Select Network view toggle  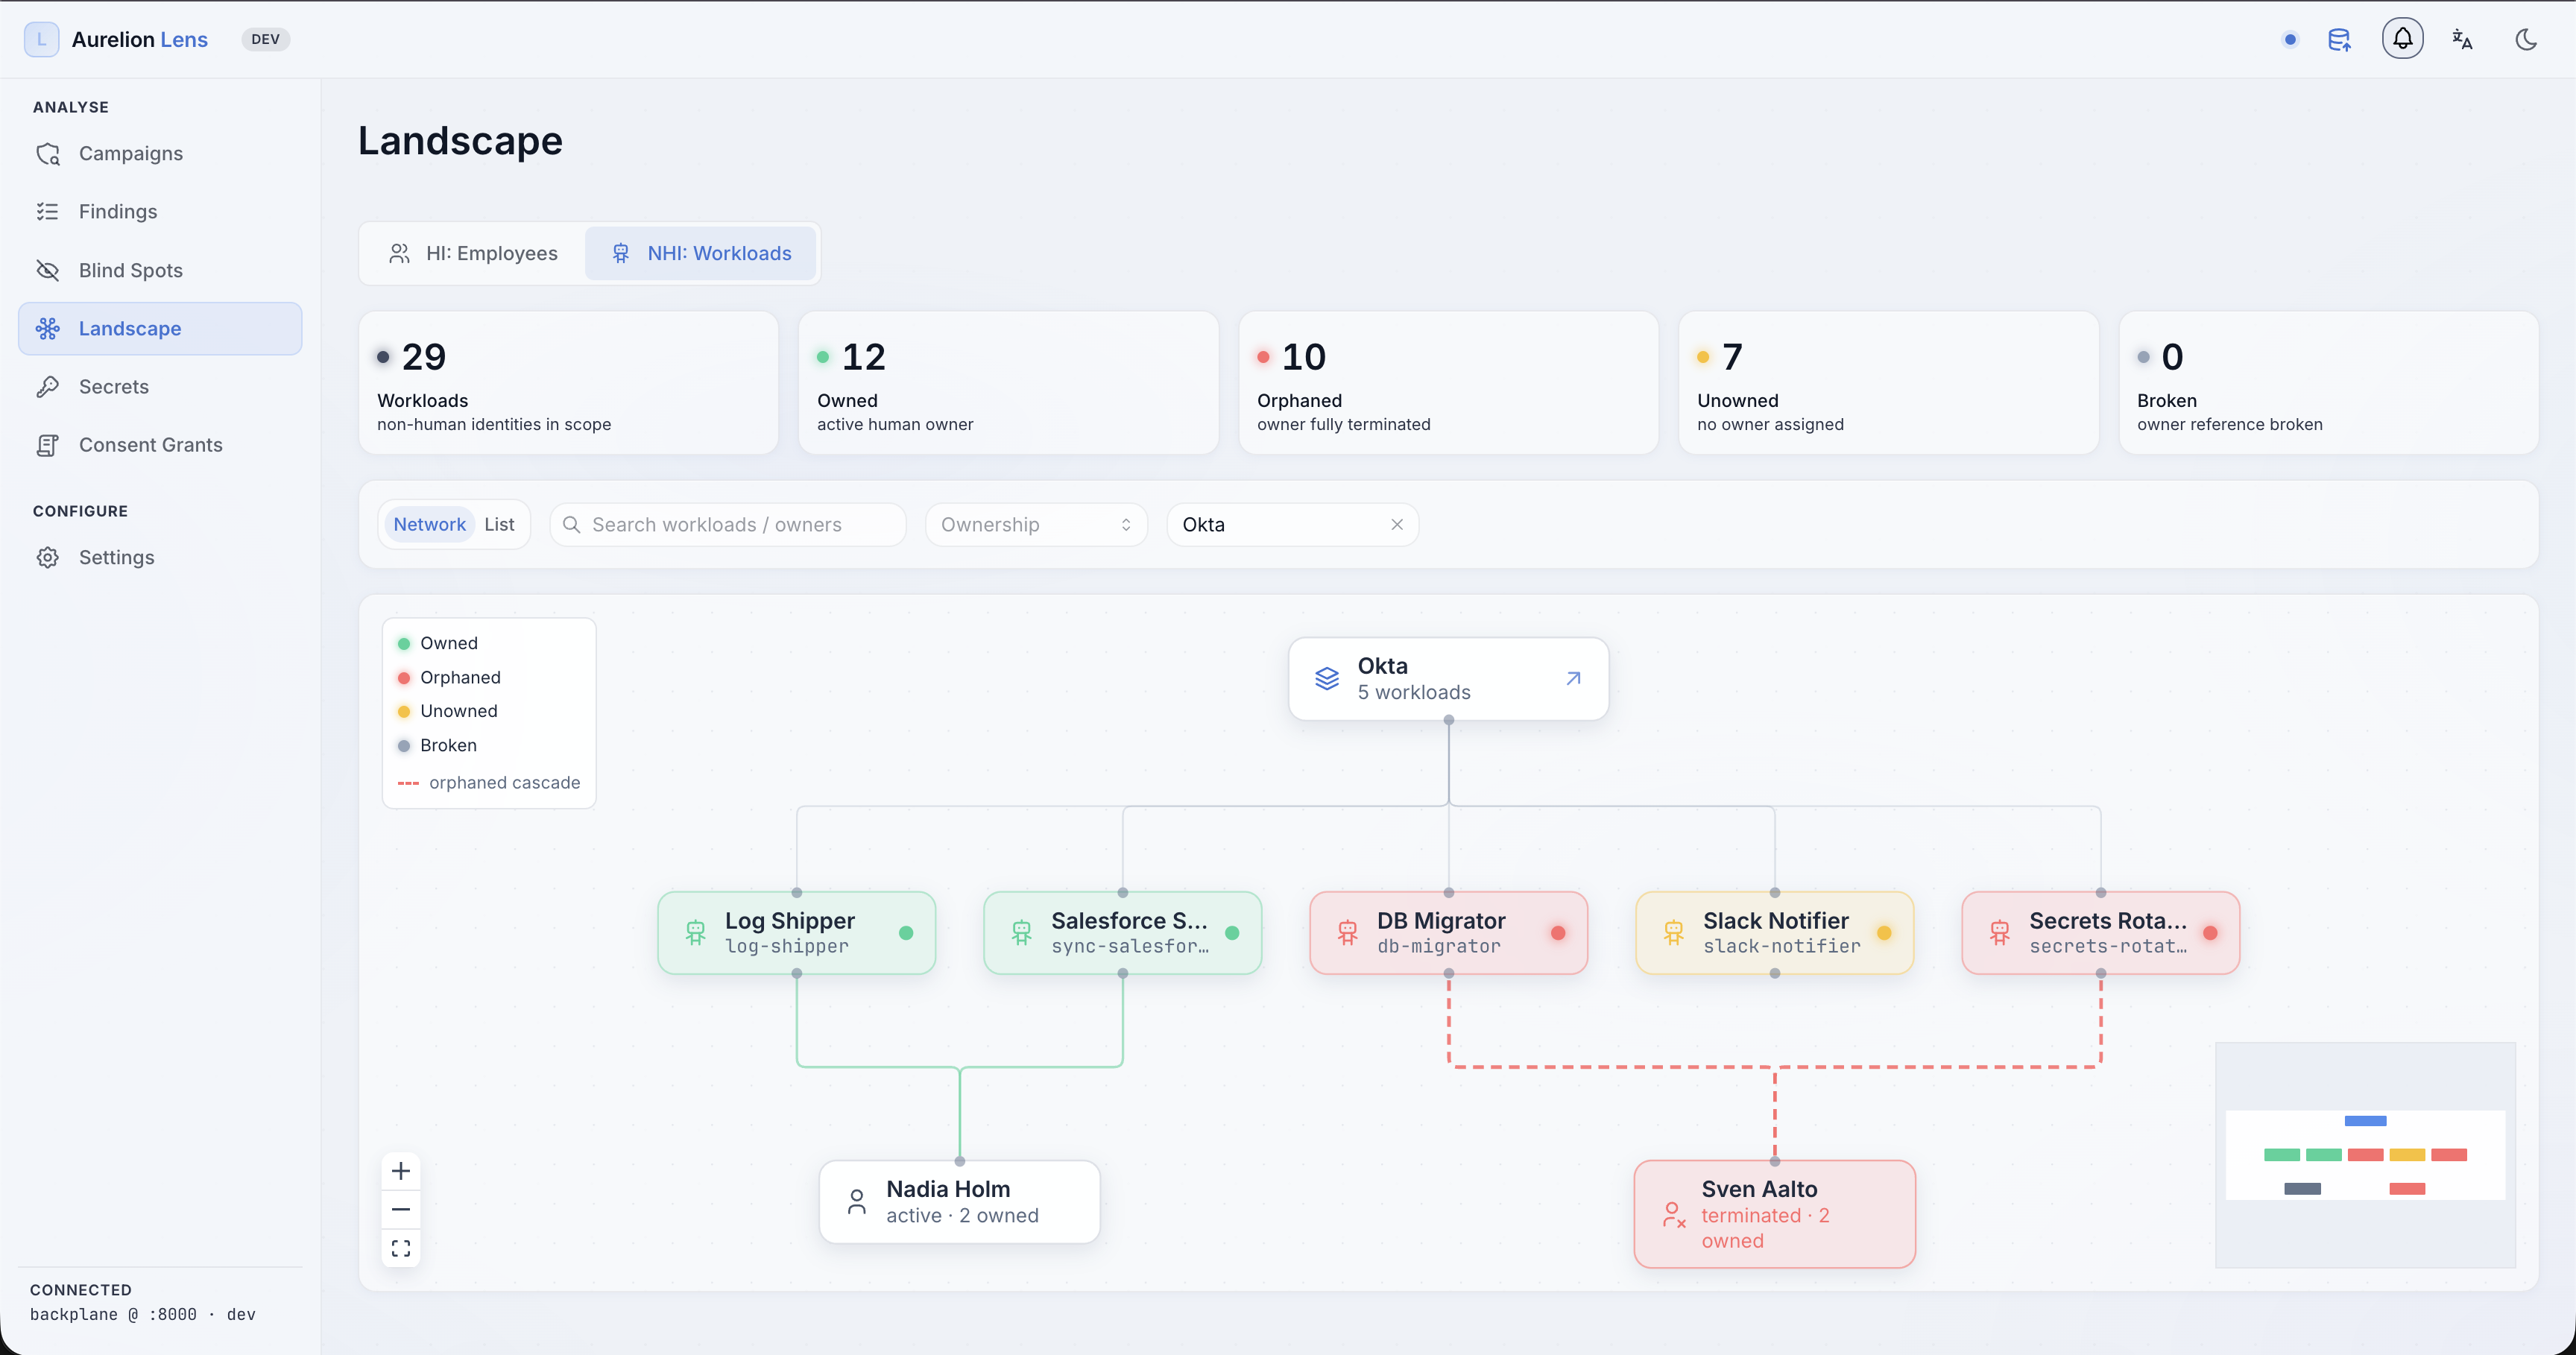(x=429, y=524)
